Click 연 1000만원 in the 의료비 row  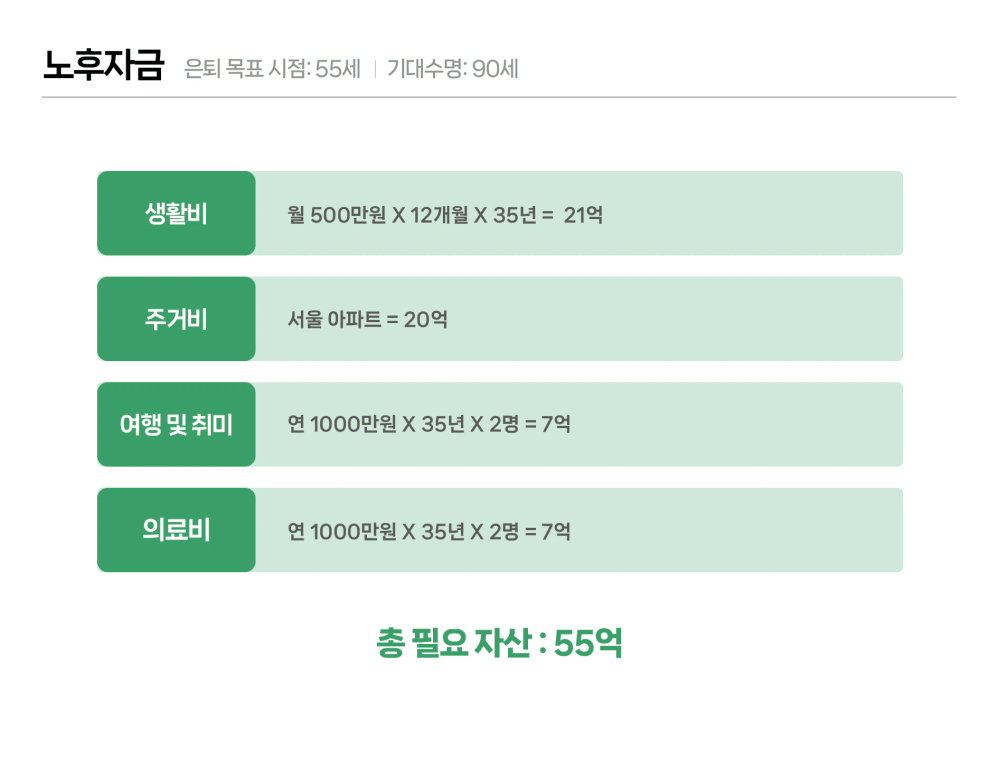[x=341, y=531]
